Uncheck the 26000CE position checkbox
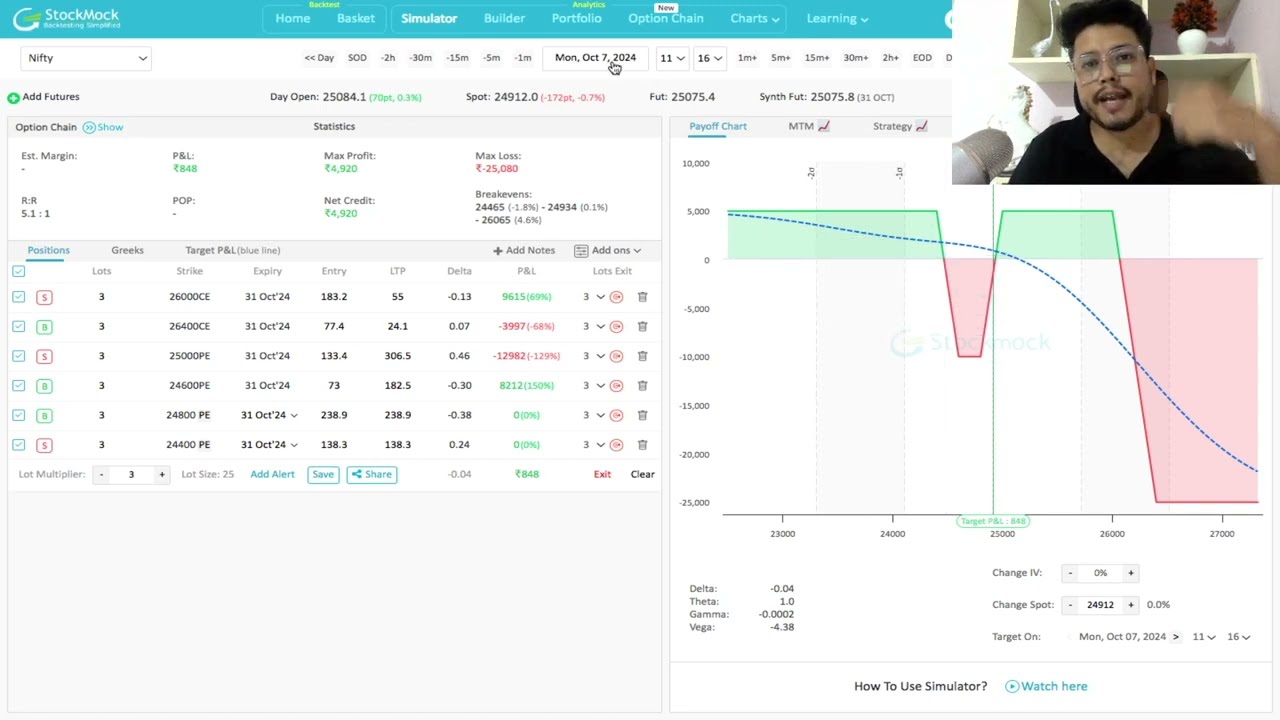 tap(19, 297)
